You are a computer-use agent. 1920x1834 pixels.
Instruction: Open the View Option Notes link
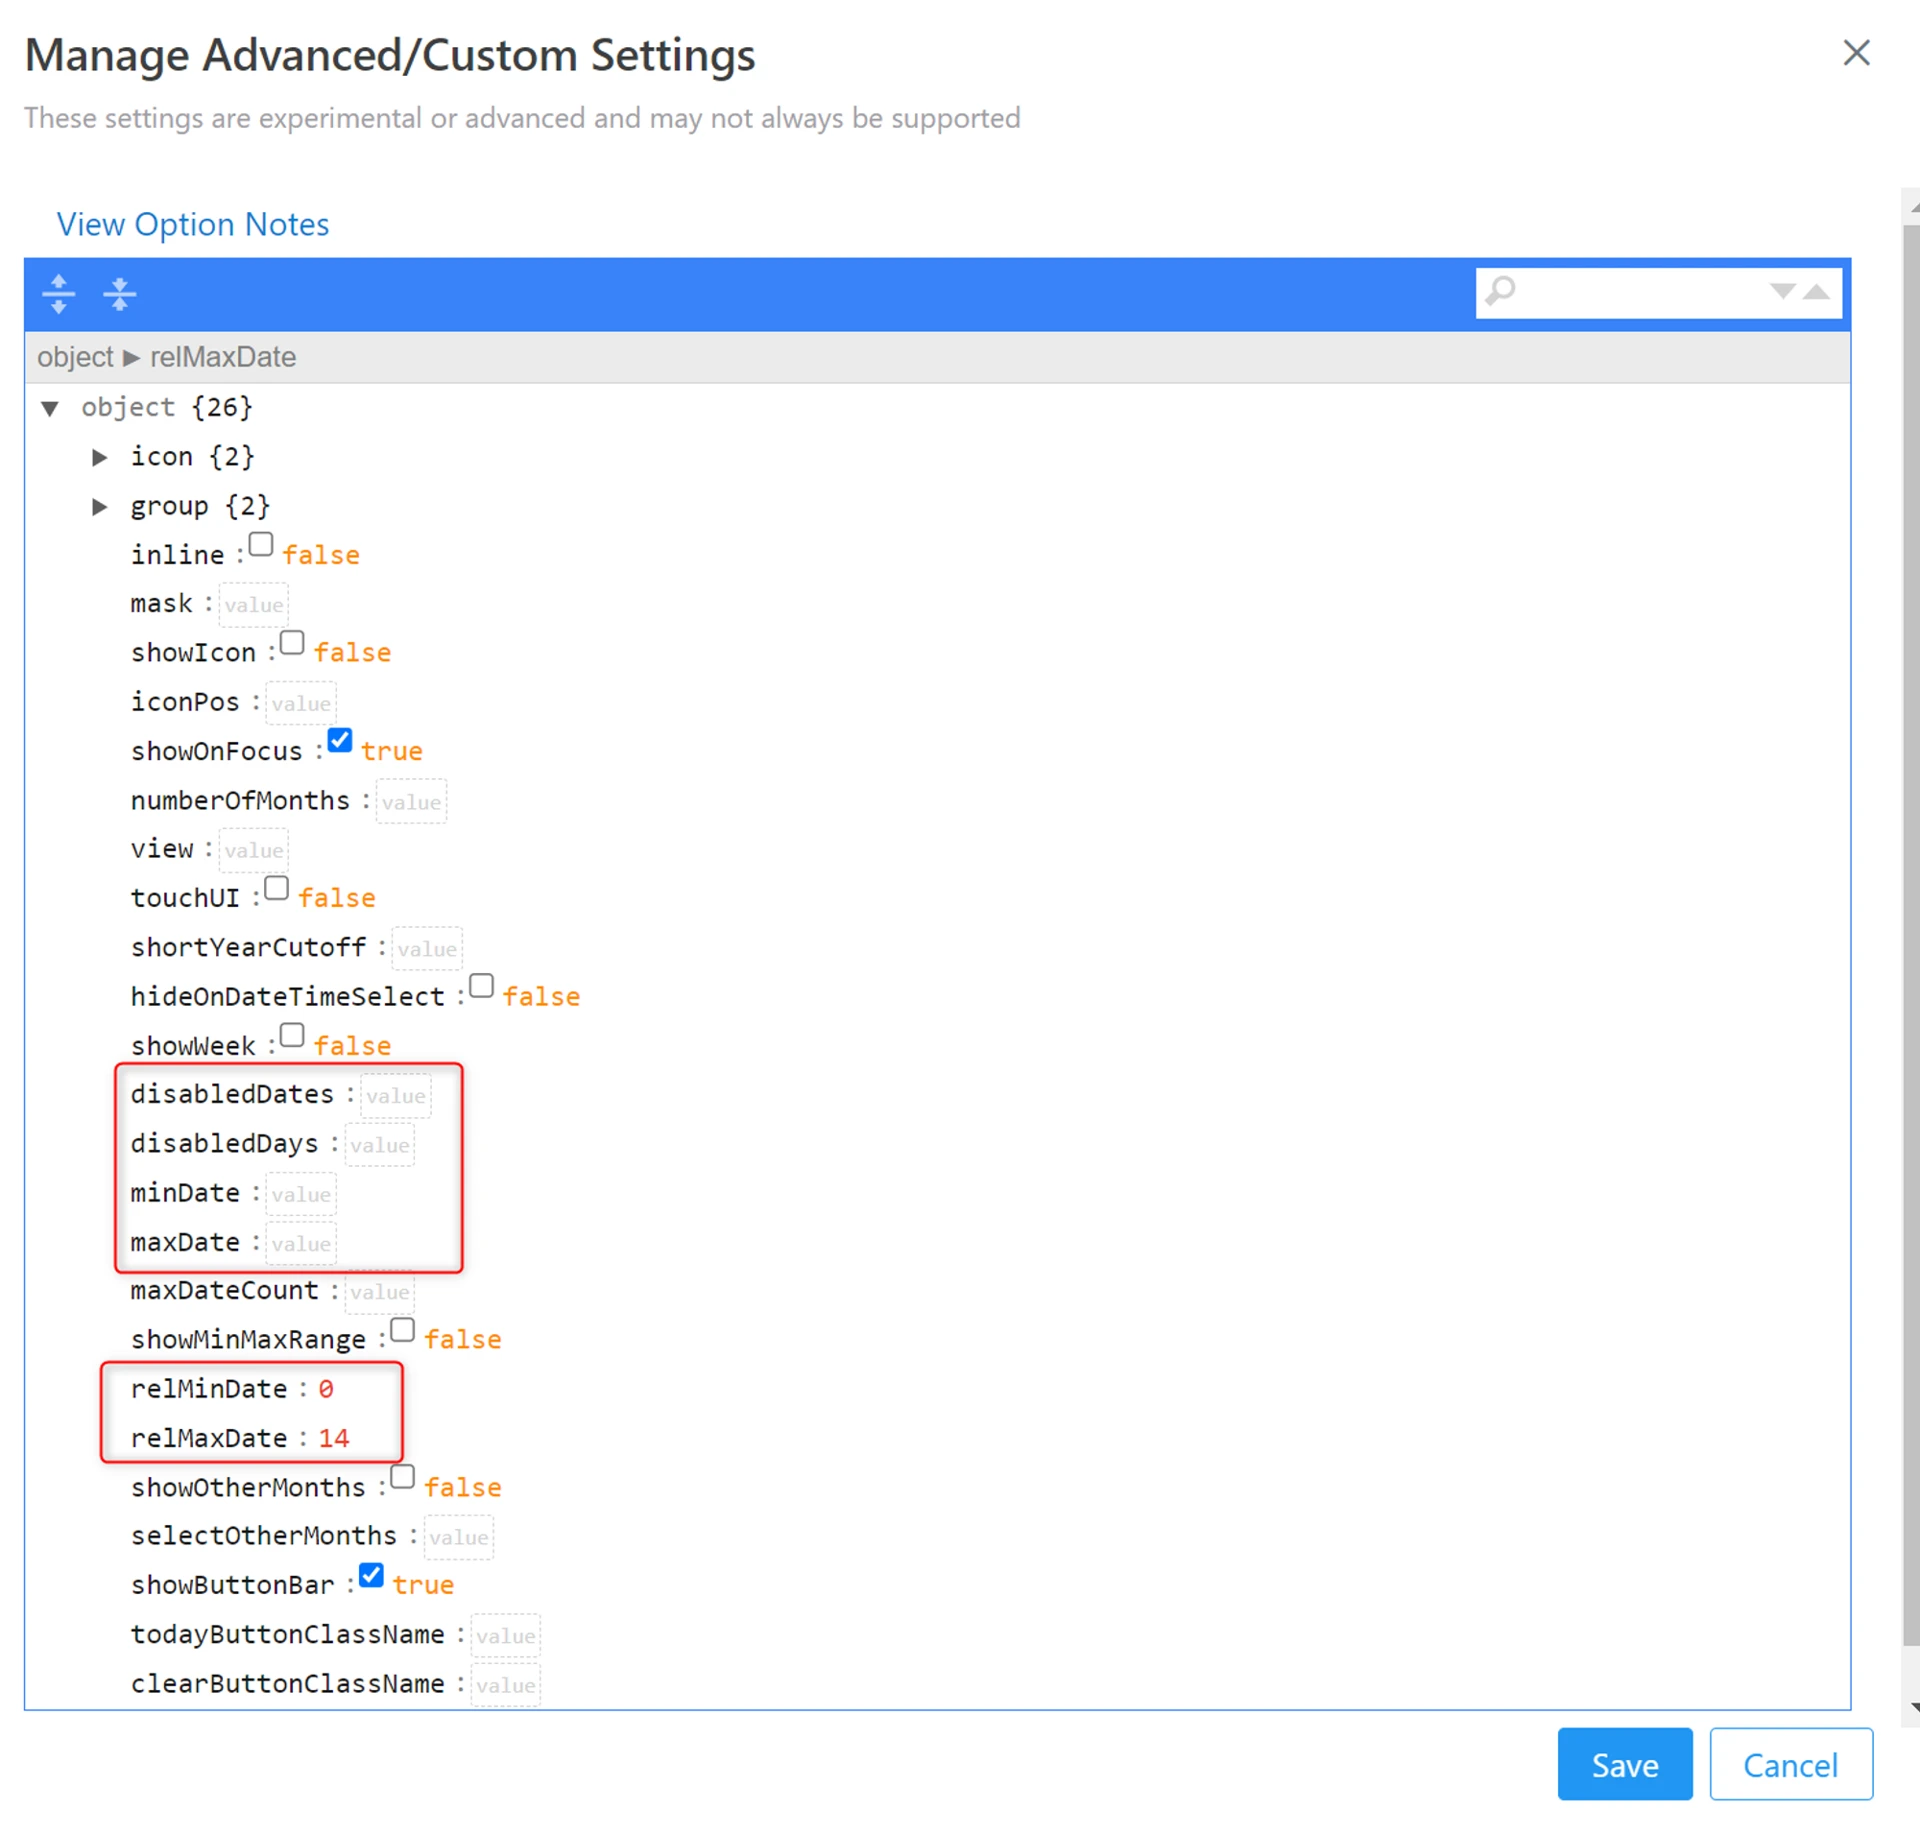tap(192, 225)
